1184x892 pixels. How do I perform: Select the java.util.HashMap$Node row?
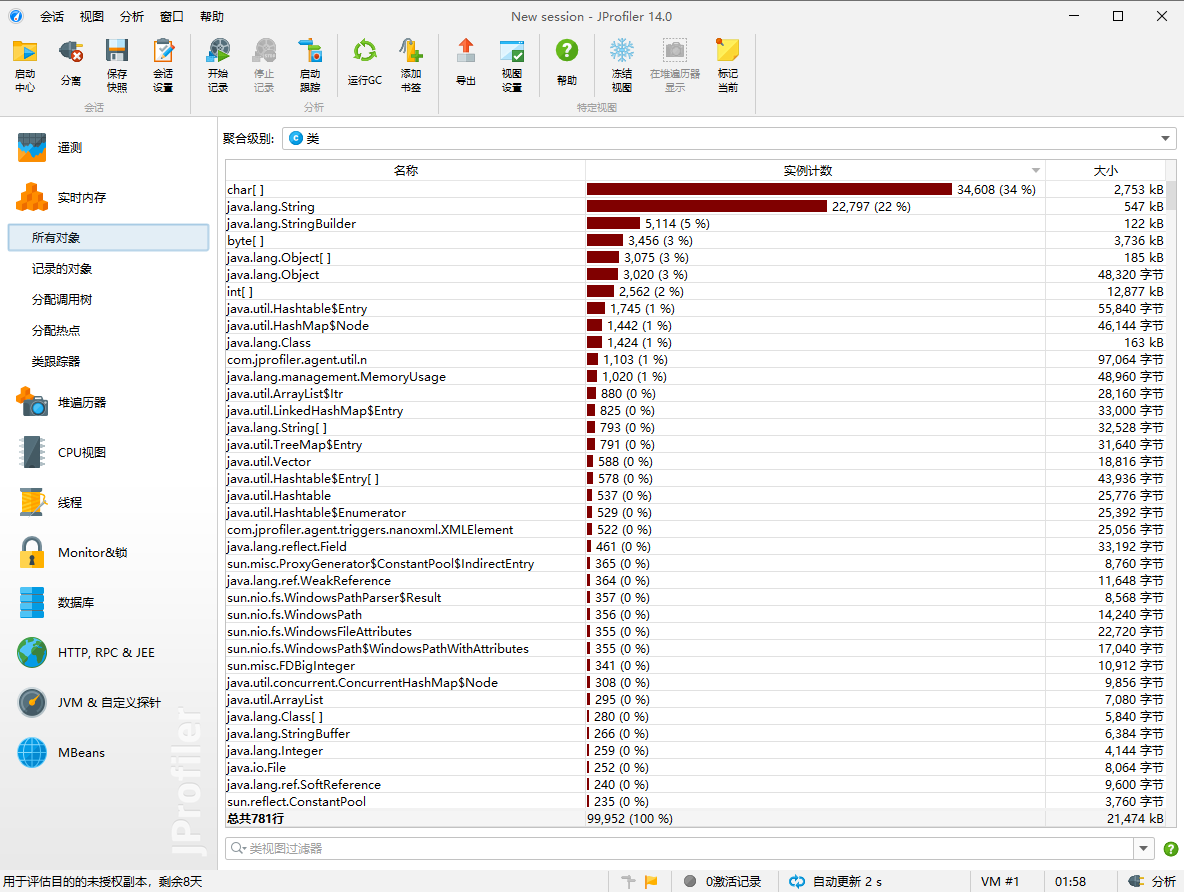695,326
